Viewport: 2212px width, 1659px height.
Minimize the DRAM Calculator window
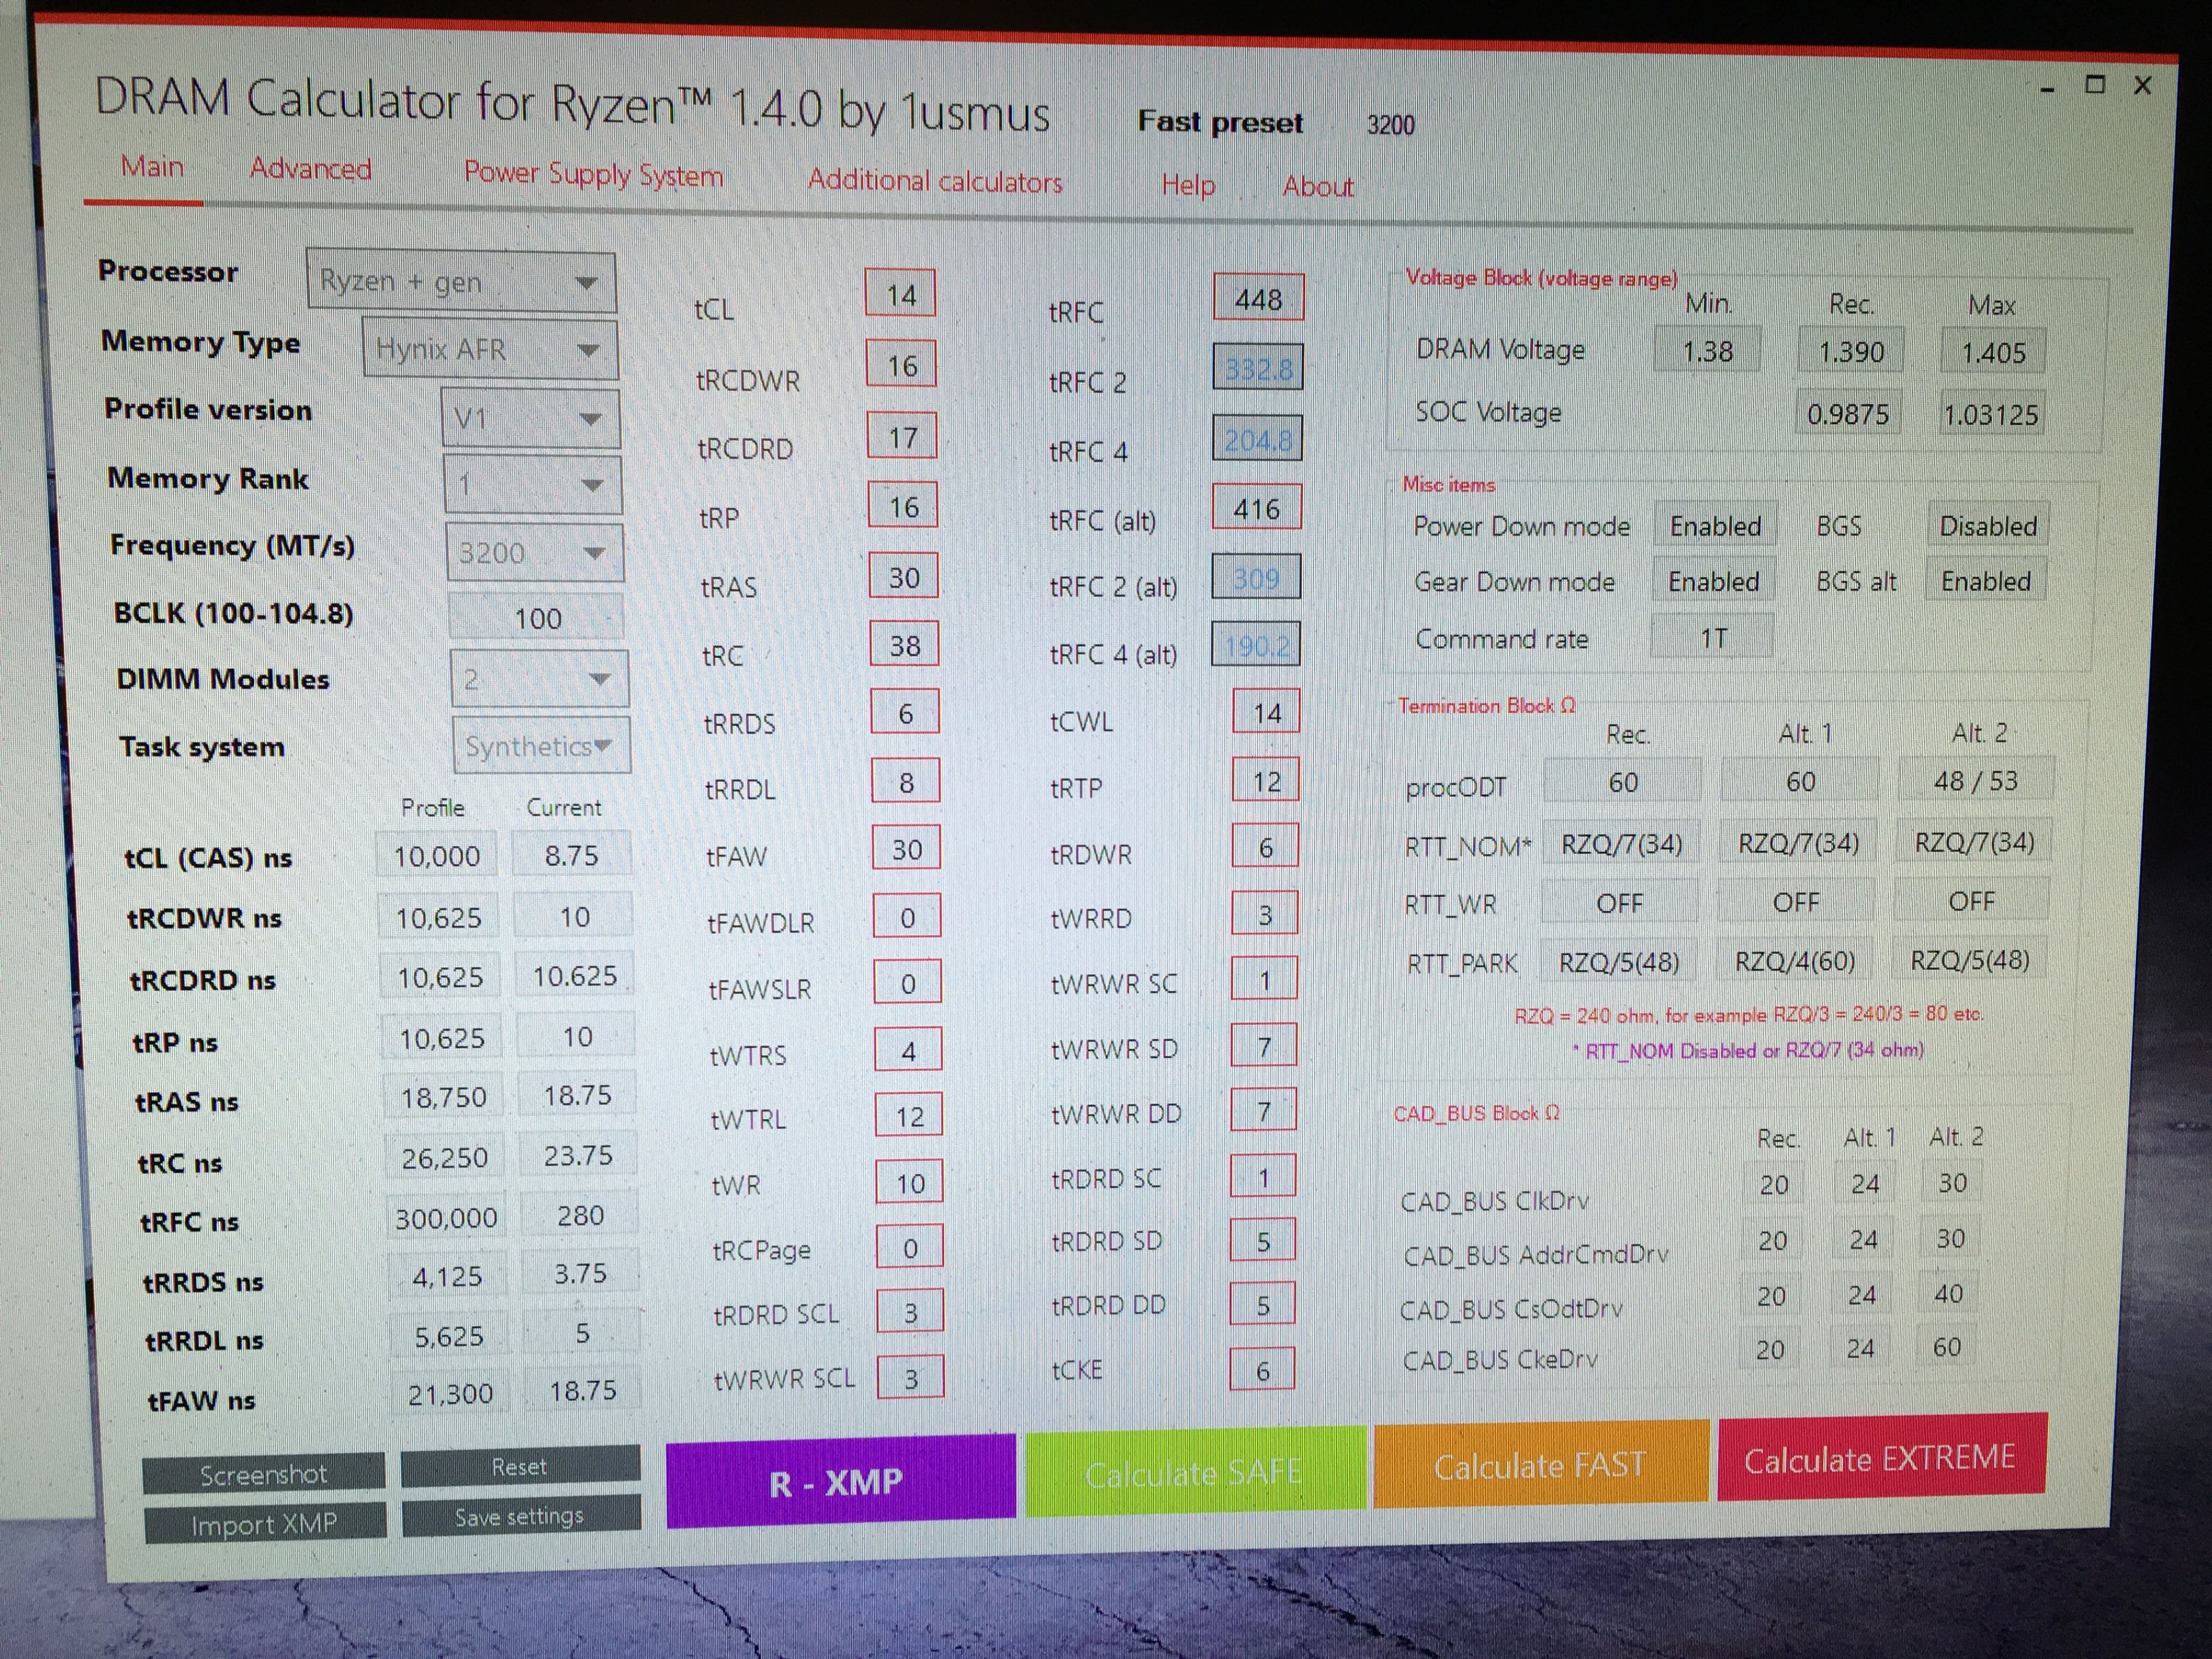(2048, 90)
